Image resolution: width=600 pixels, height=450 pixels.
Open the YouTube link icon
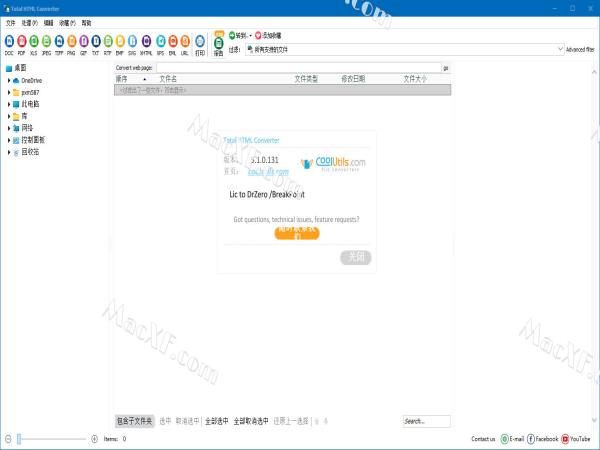[565, 439]
